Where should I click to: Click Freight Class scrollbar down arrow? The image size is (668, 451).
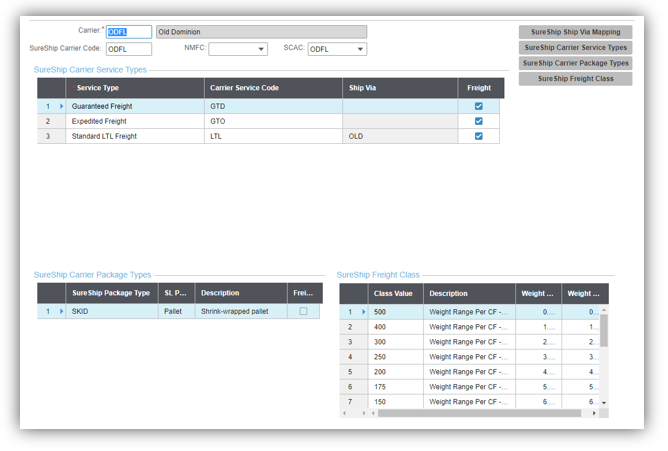[603, 402]
